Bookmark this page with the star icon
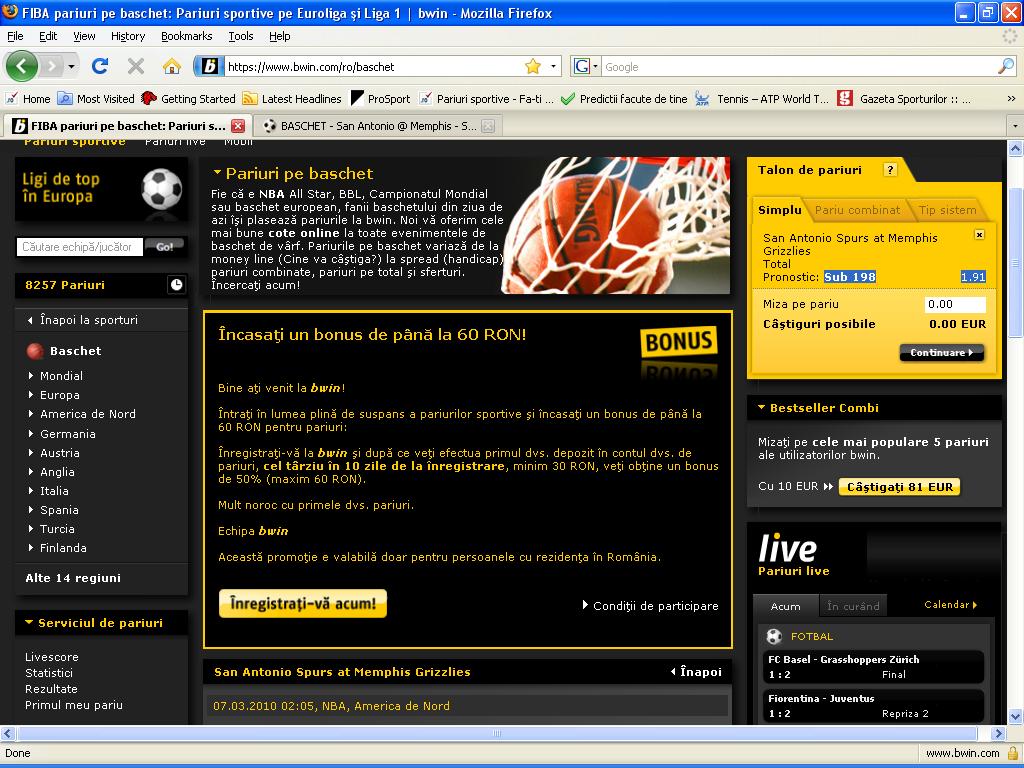Screen dimensions: 1024x768 tap(533, 66)
